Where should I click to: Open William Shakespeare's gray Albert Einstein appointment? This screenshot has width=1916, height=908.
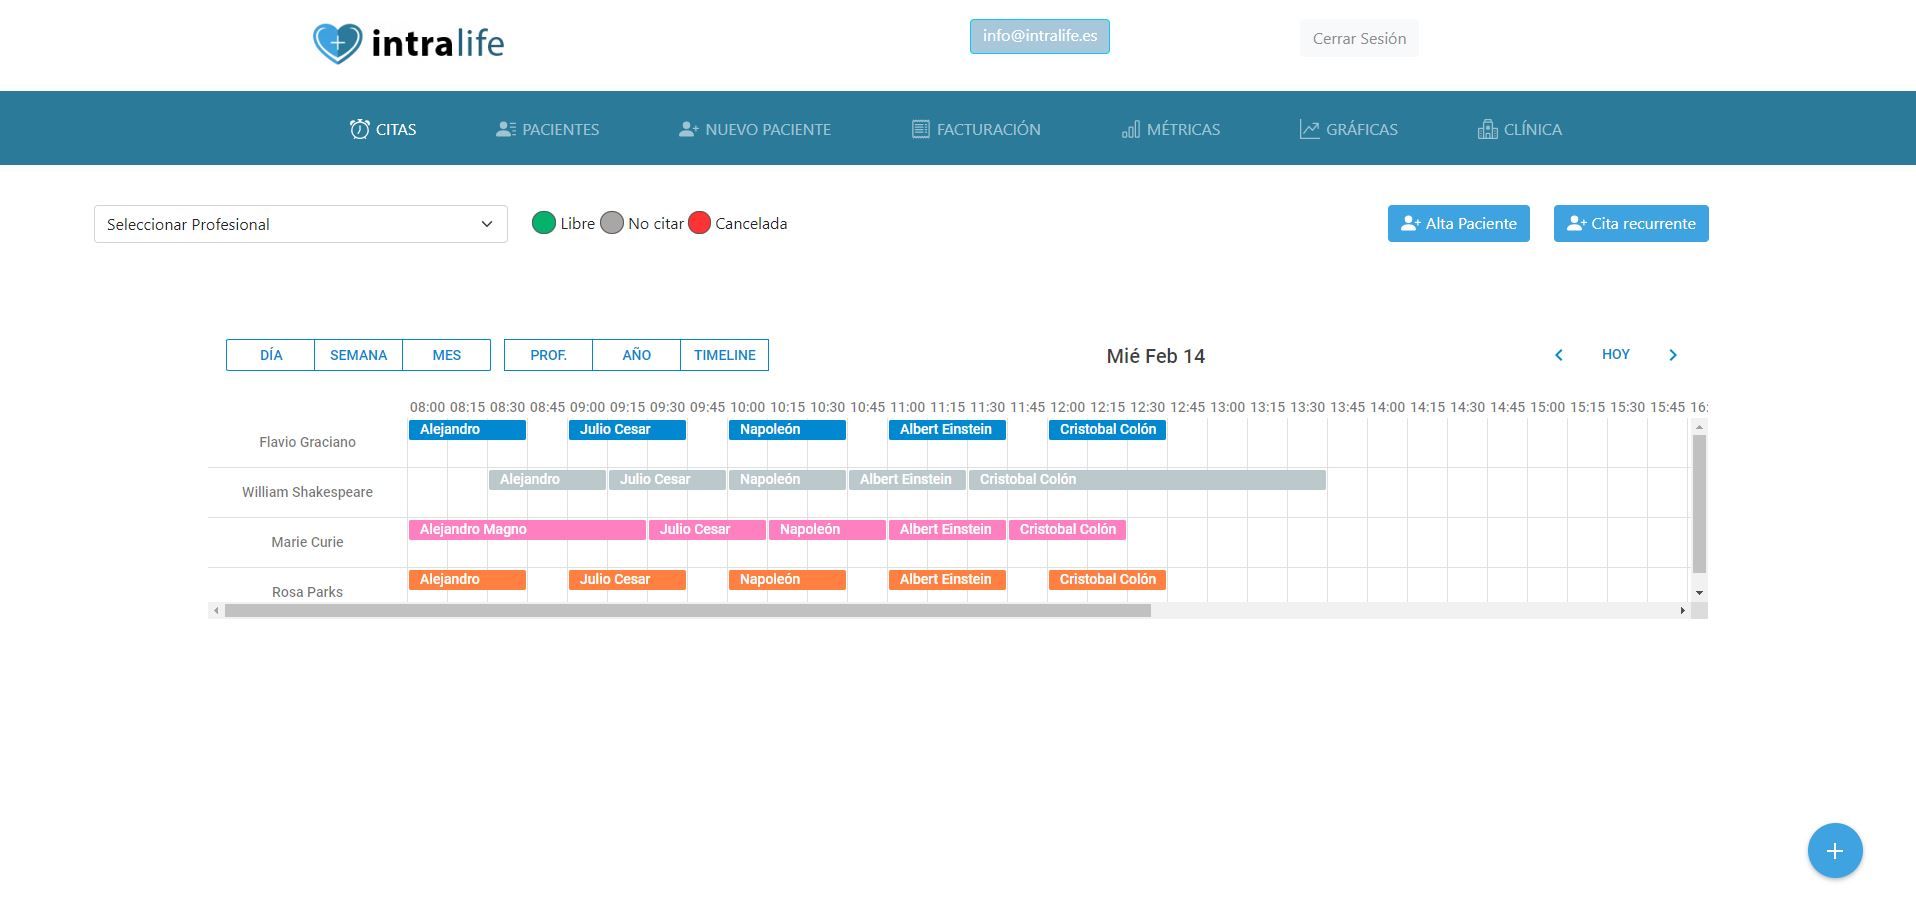(907, 480)
